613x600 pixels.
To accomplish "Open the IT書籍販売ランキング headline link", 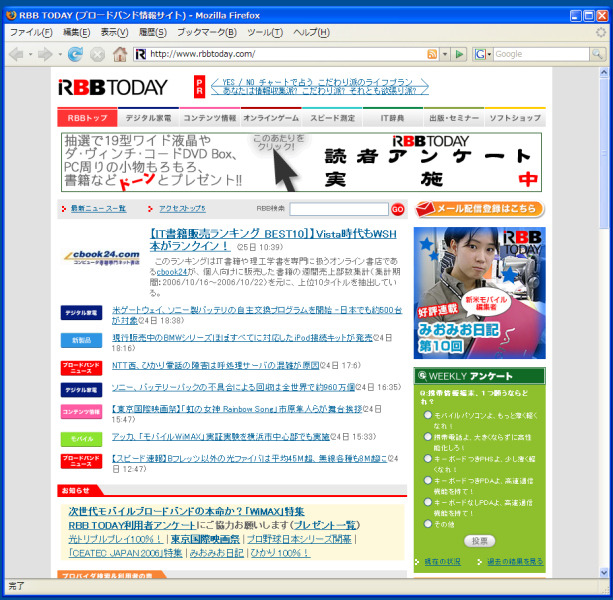I will [273, 240].
